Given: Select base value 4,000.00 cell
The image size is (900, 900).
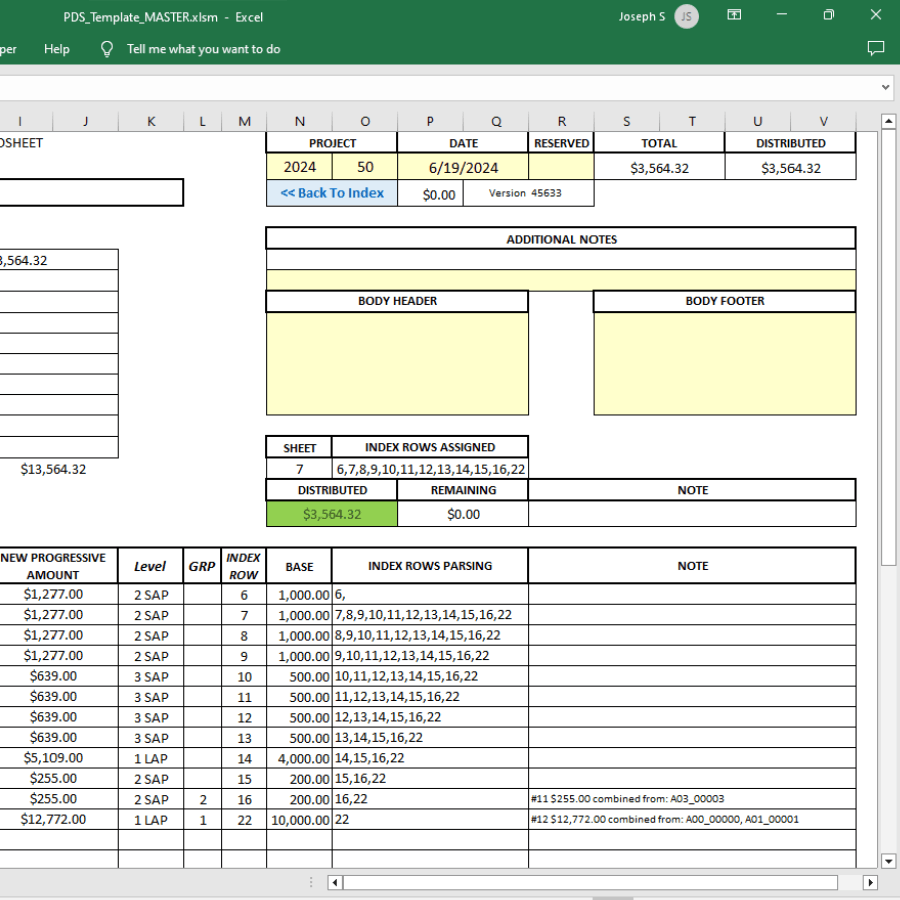Looking at the screenshot, I should pyautogui.click(x=299, y=758).
